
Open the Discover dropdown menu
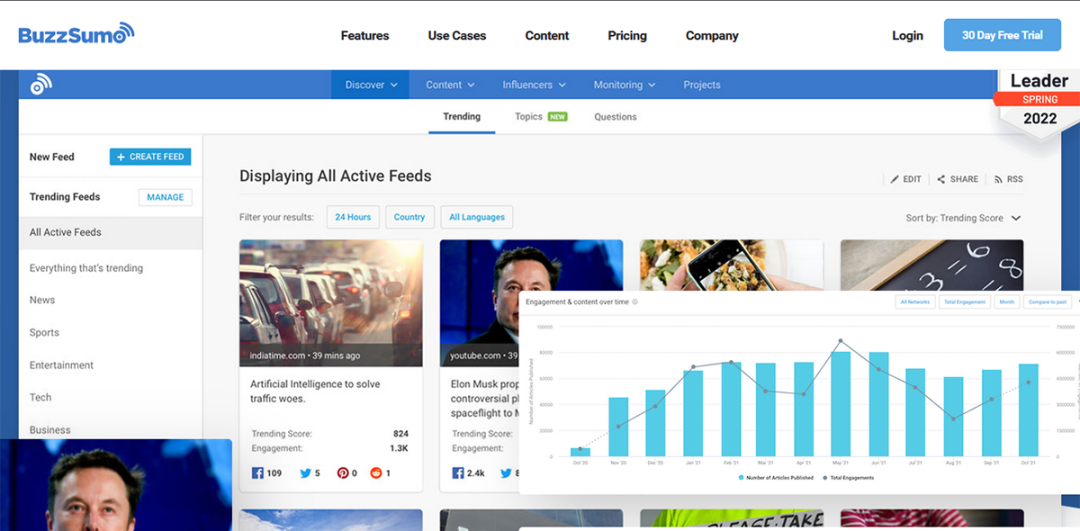(371, 85)
